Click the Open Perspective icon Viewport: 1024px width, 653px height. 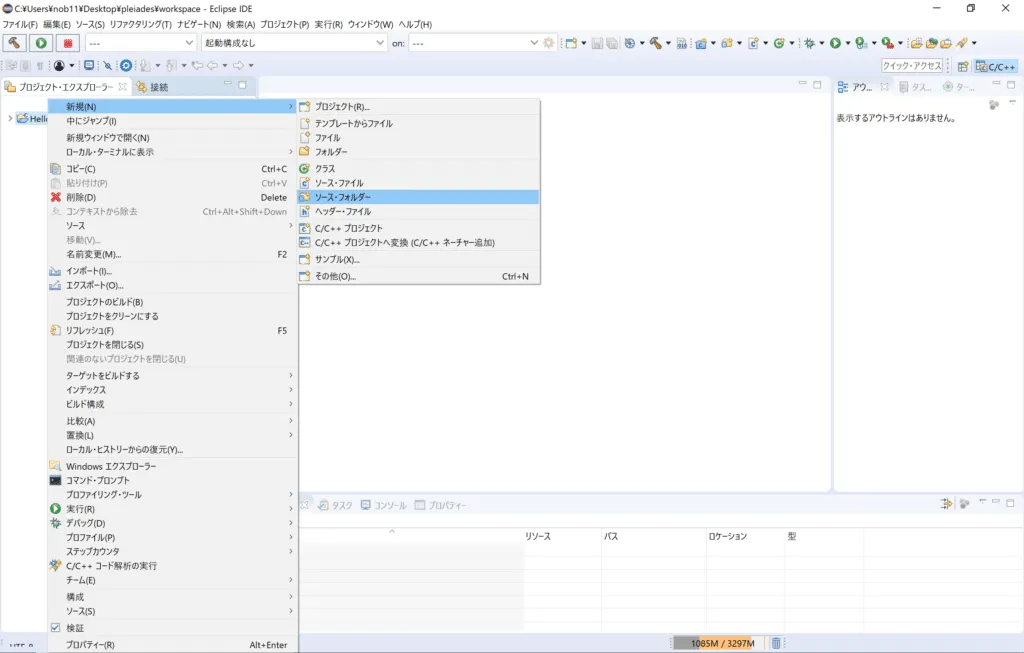click(x=963, y=66)
